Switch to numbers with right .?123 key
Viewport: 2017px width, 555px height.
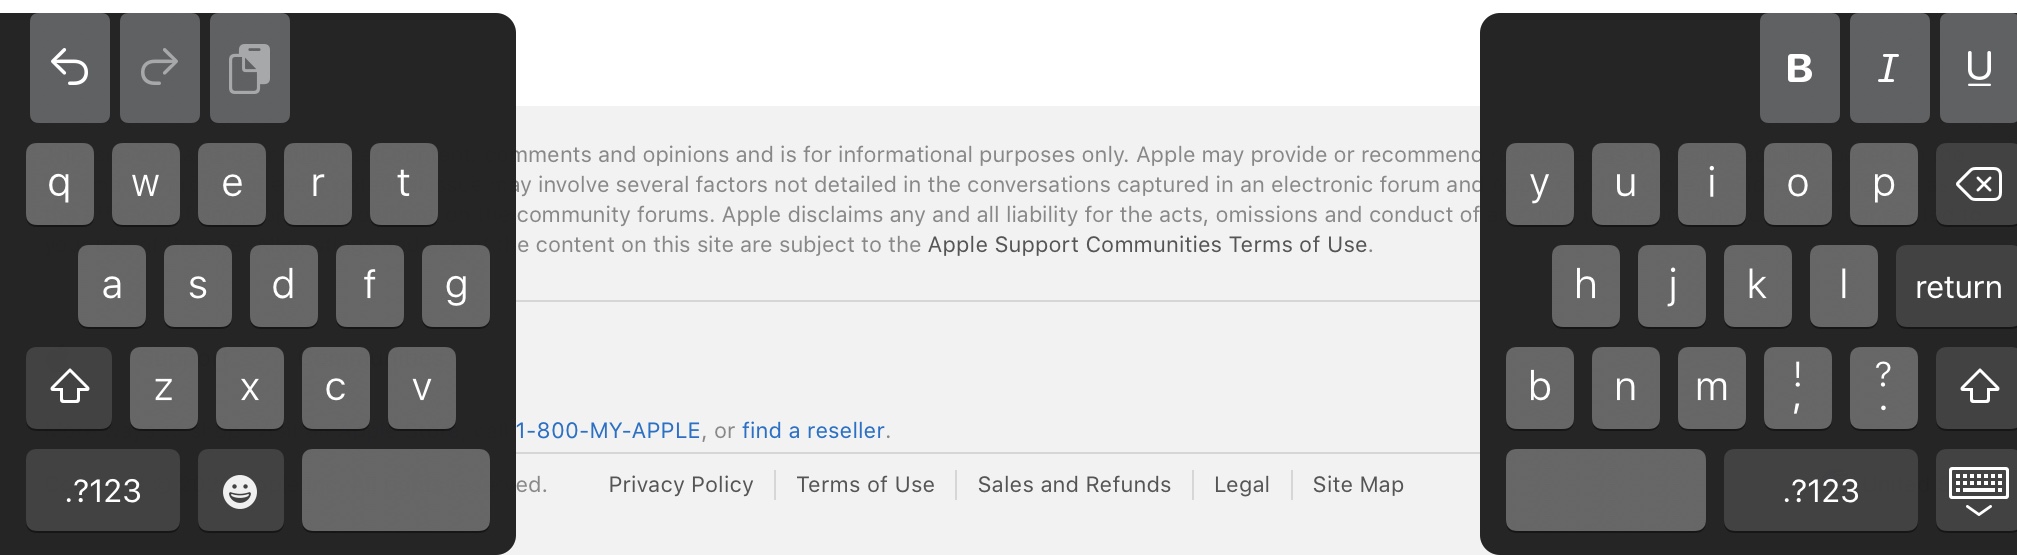click(x=1820, y=491)
